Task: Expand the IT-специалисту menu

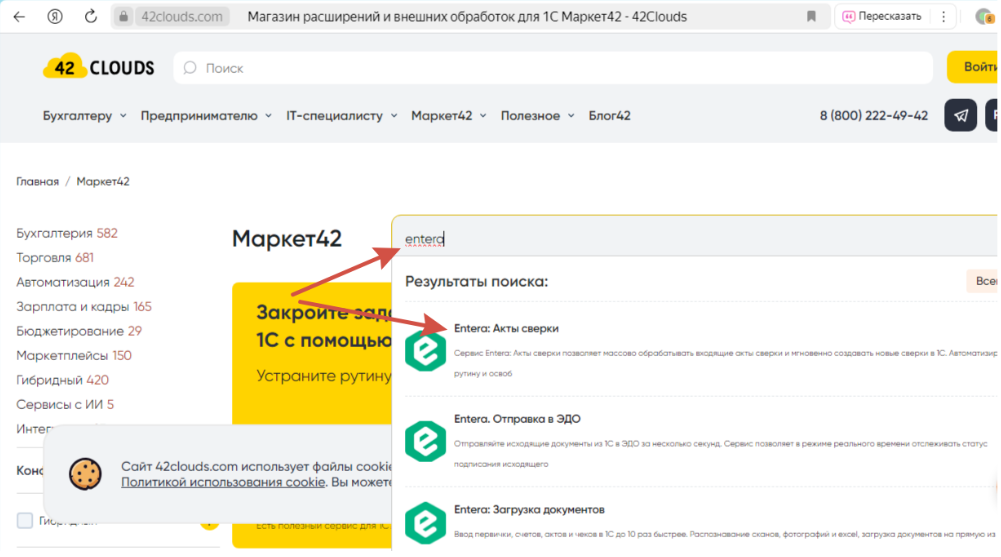Action: tap(342, 115)
